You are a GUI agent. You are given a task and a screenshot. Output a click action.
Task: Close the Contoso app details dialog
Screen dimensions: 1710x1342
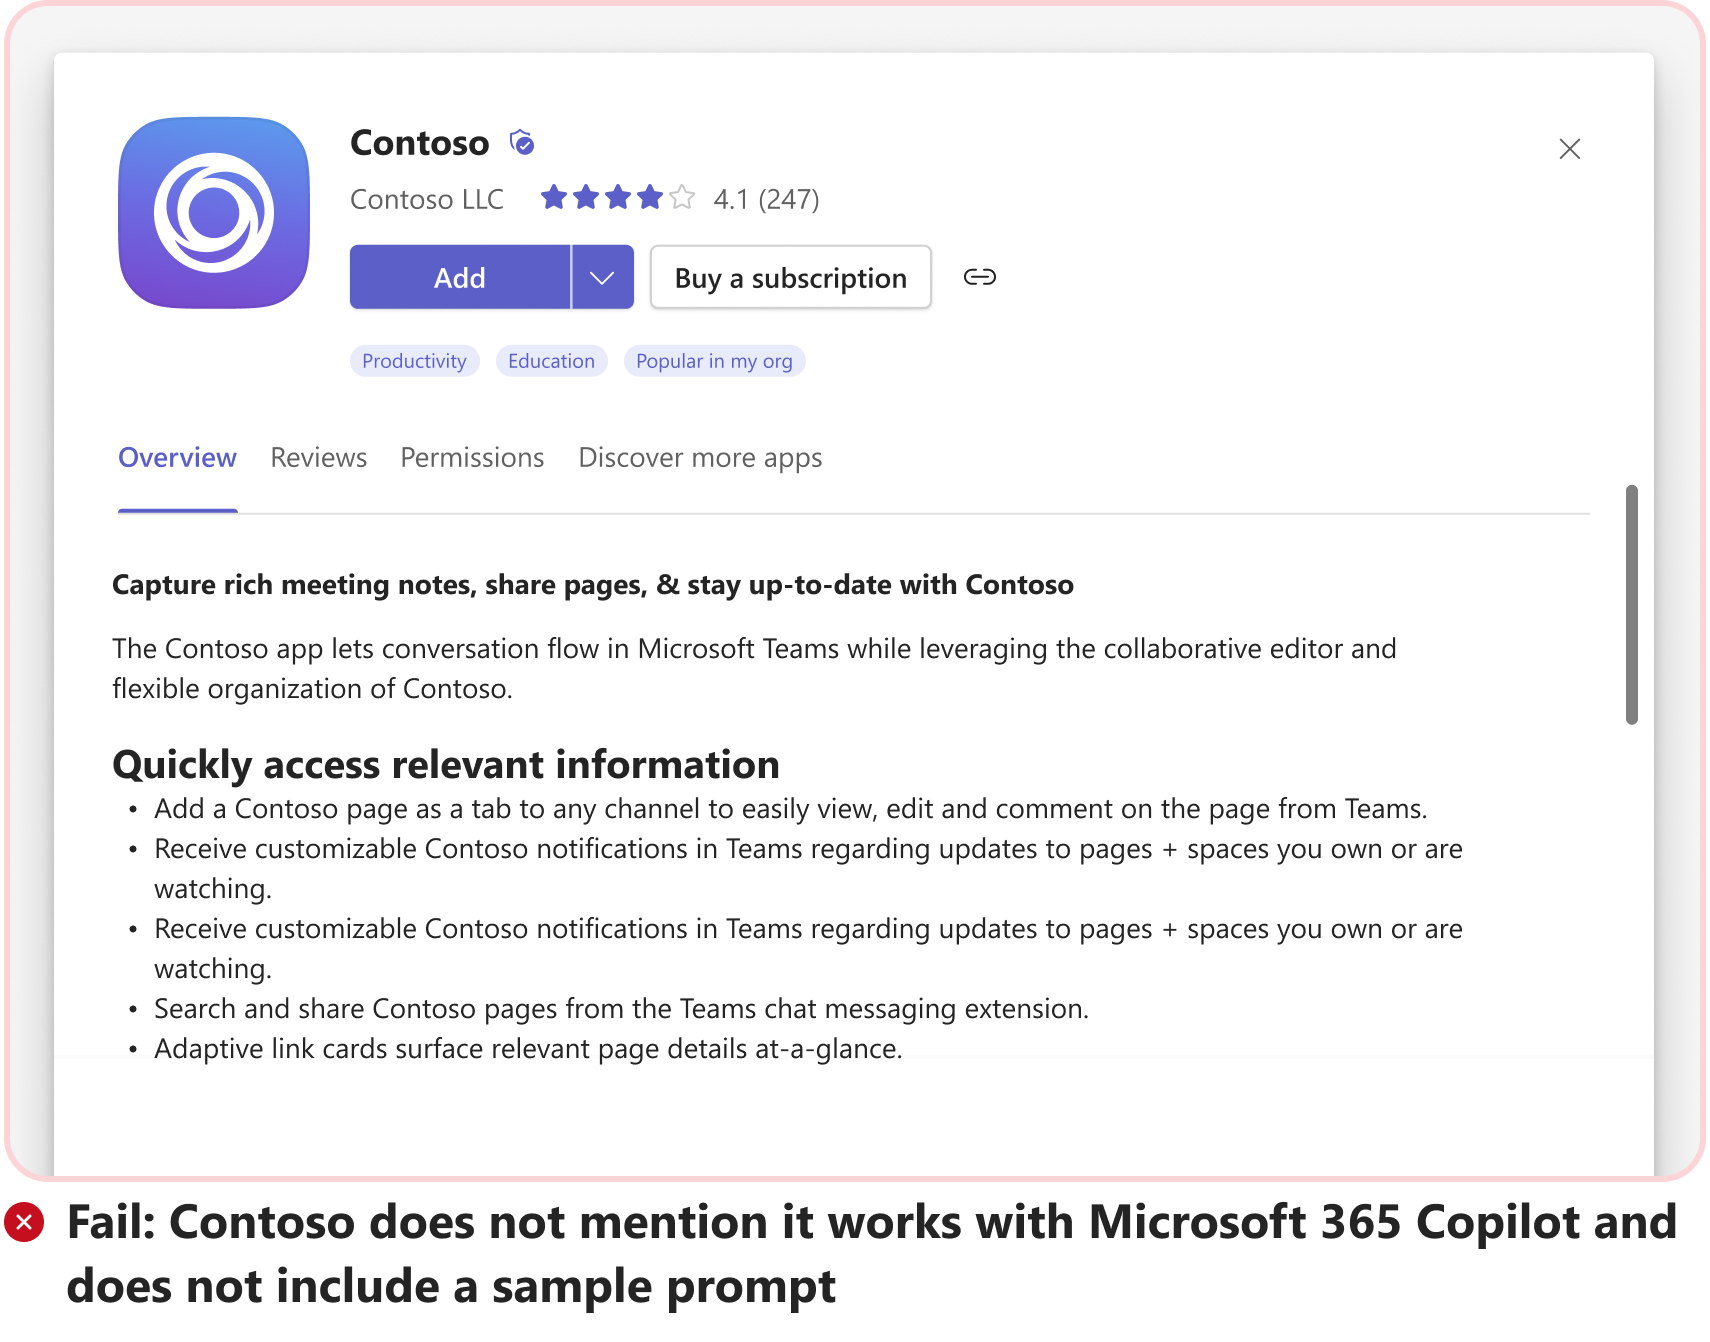click(1569, 149)
